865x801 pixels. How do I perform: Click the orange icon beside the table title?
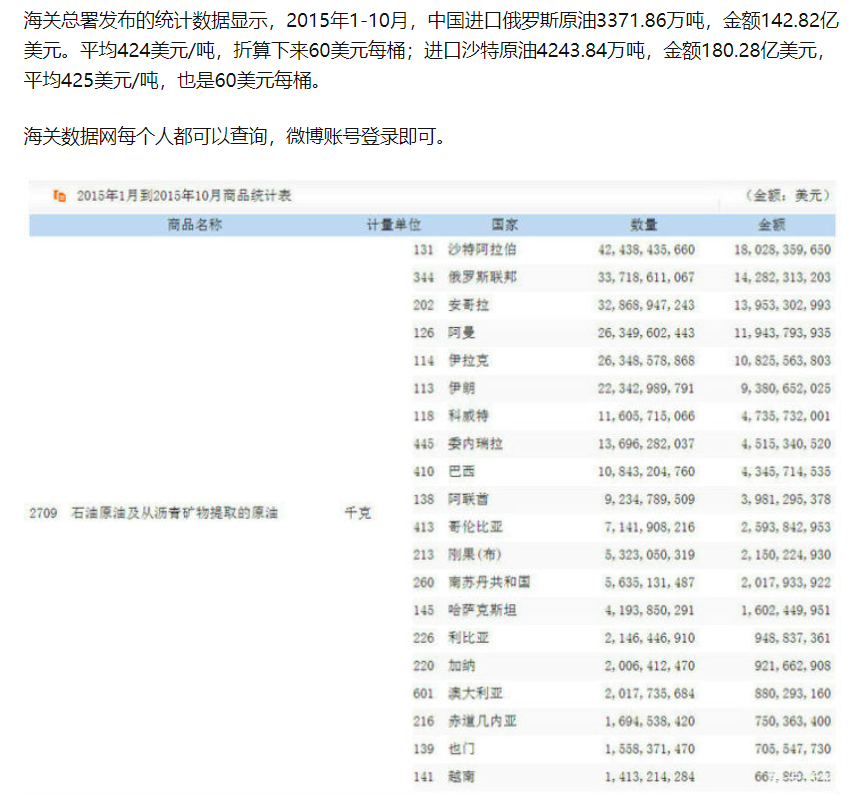60,196
